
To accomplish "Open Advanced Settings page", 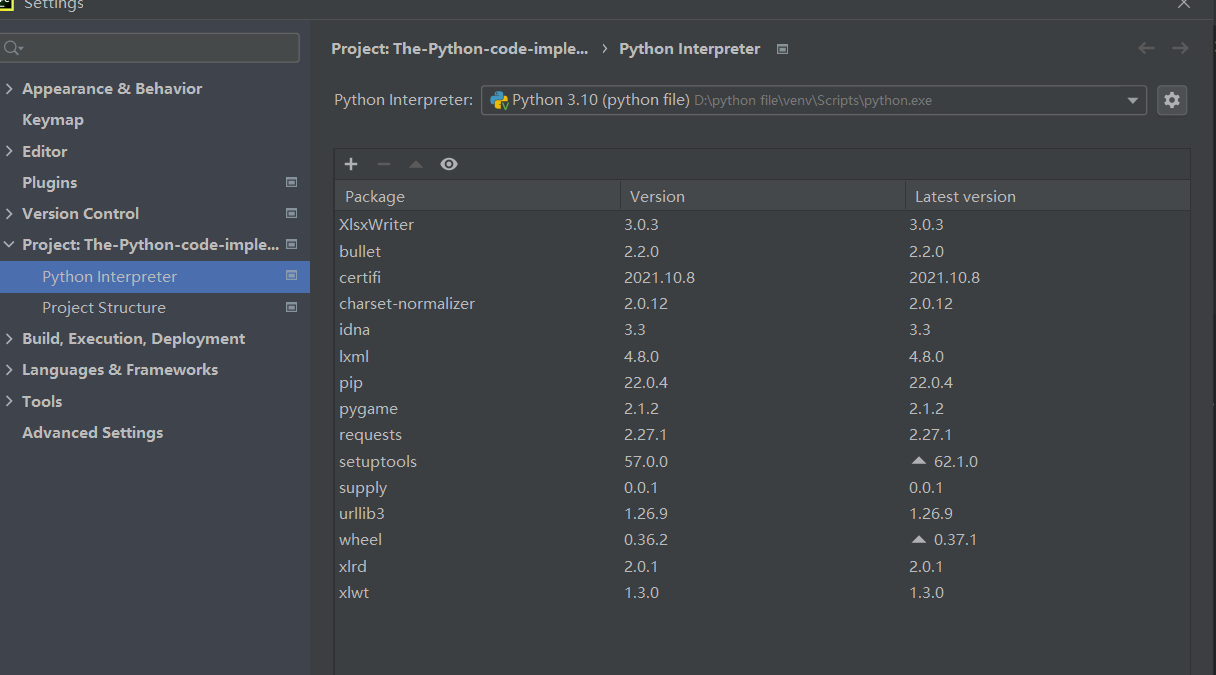I will 92,432.
